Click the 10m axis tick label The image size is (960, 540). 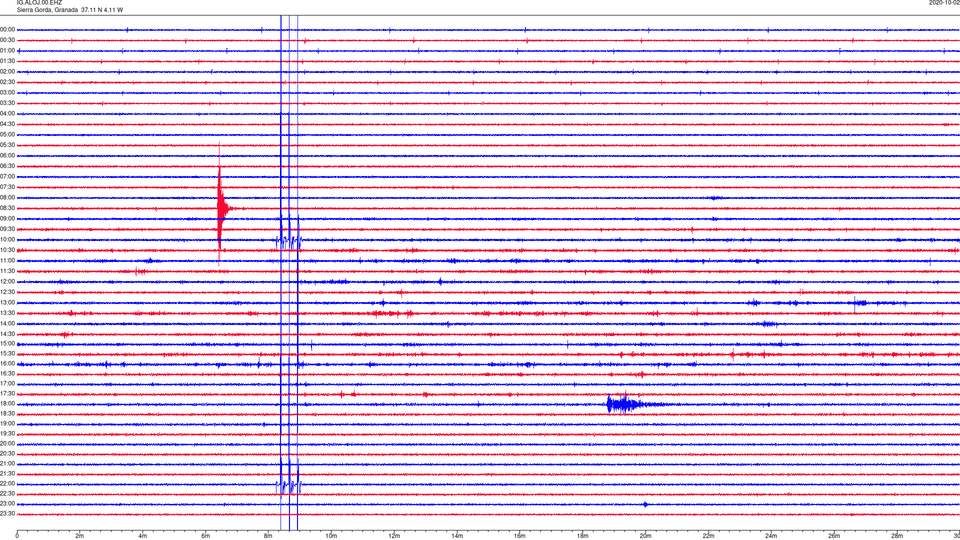331,536
